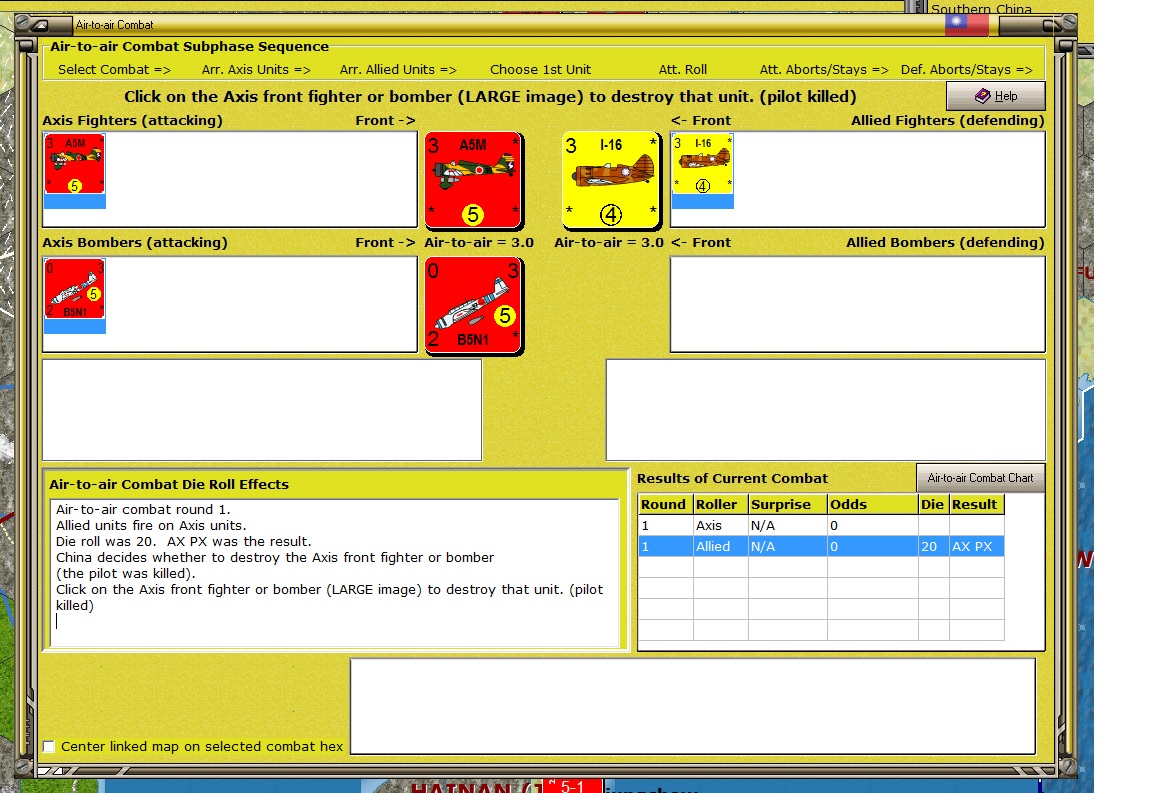
Task: Click the Roller column header
Action: pyautogui.click(x=721, y=504)
